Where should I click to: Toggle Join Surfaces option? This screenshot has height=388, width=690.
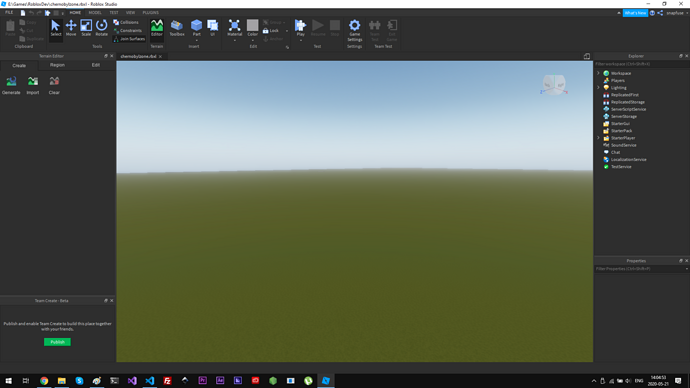129,39
